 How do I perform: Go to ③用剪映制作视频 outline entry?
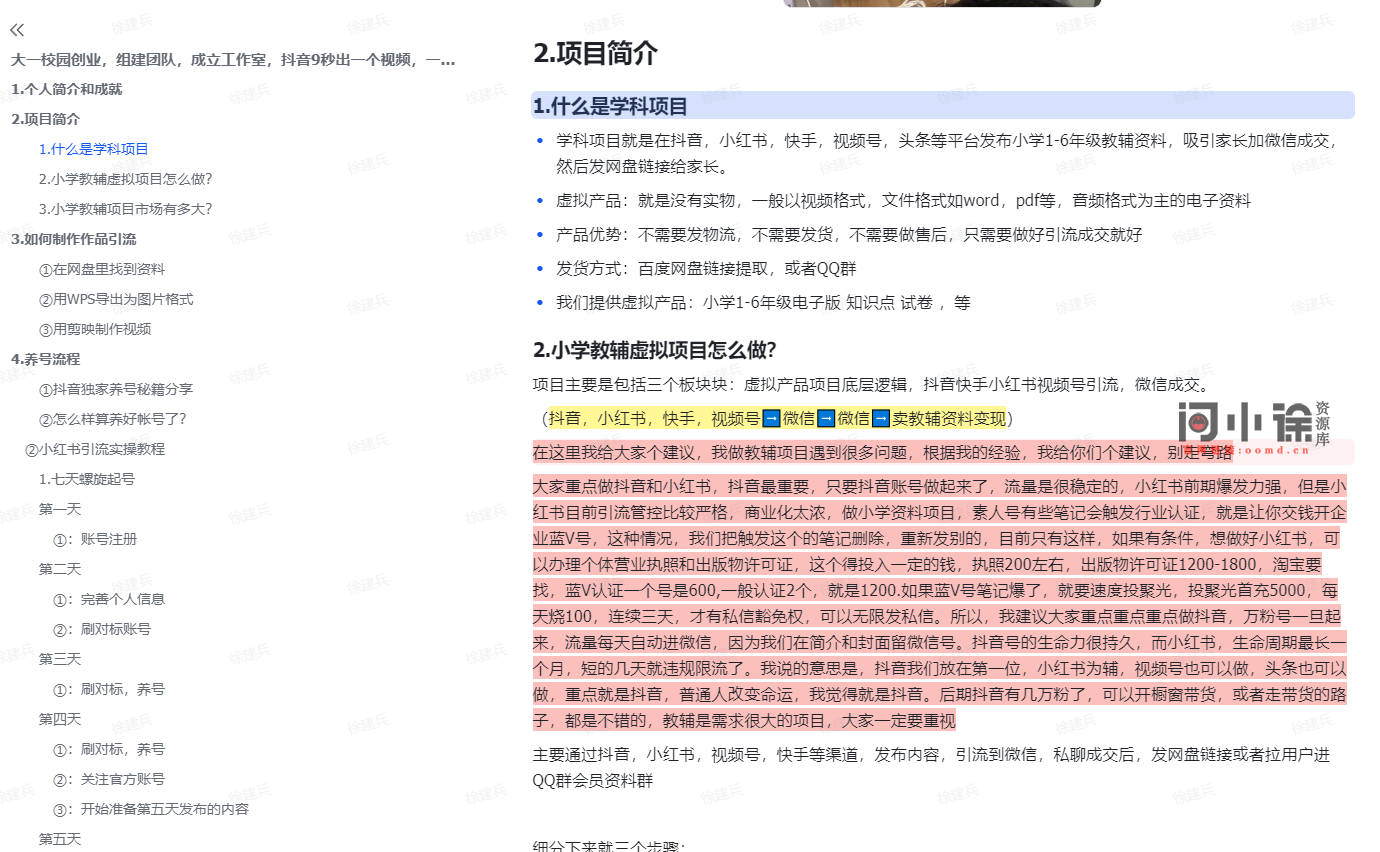tap(95, 329)
